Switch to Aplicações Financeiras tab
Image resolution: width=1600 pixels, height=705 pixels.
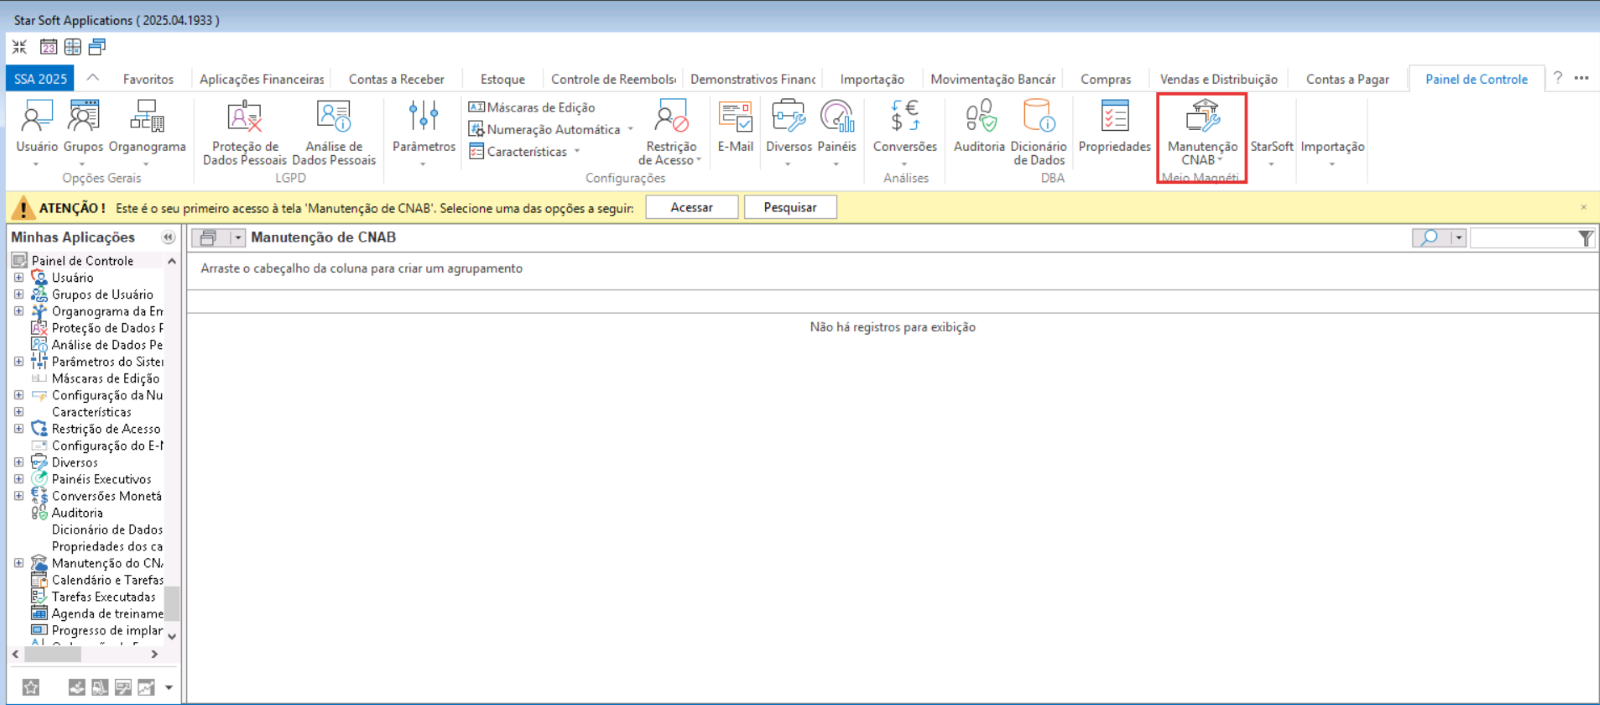[262, 79]
